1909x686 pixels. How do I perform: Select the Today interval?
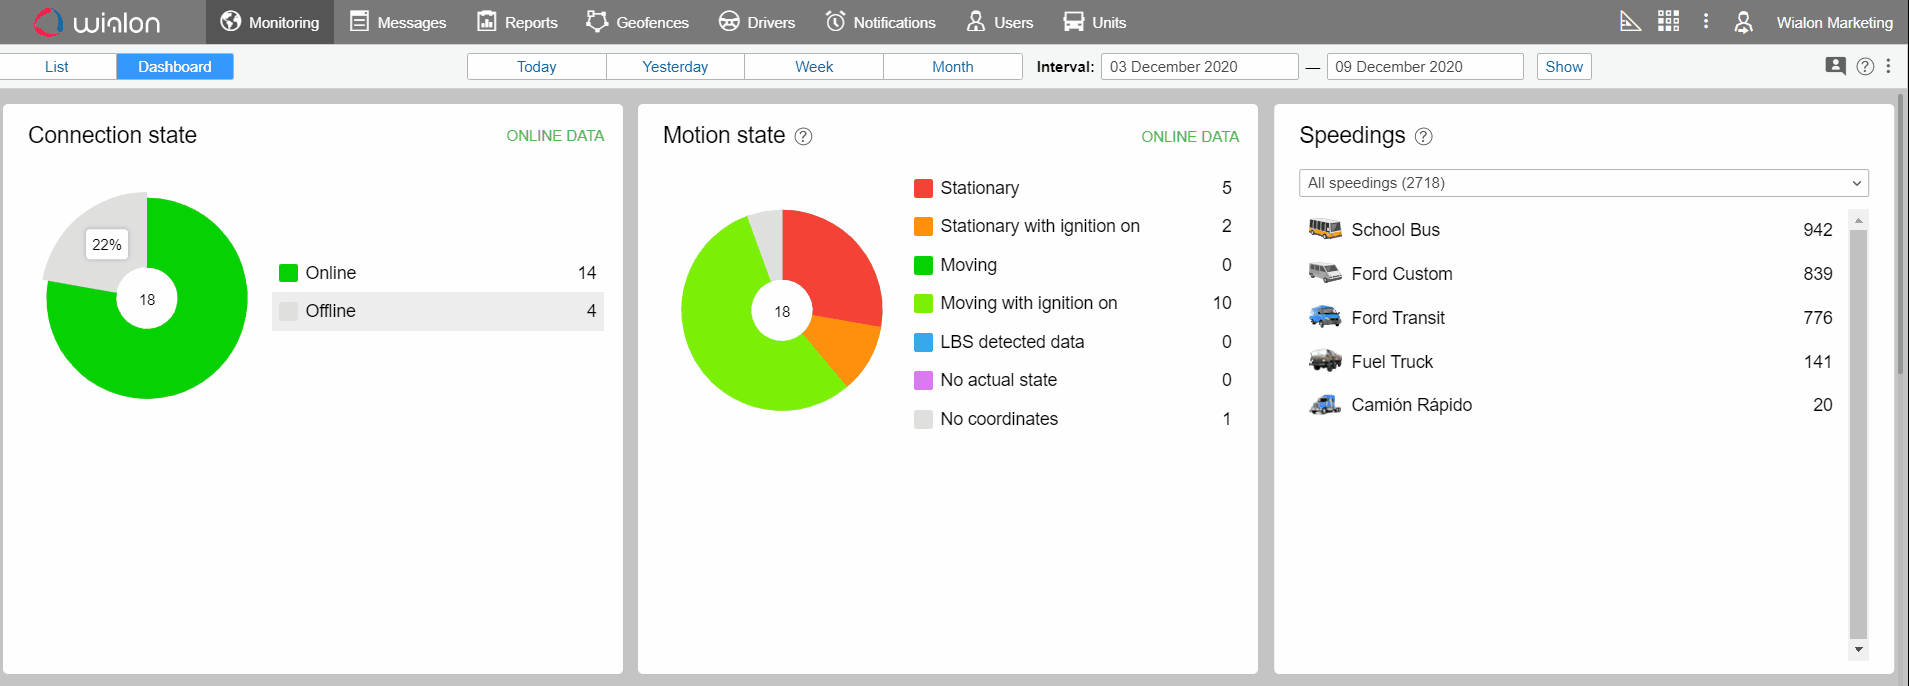point(537,66)
